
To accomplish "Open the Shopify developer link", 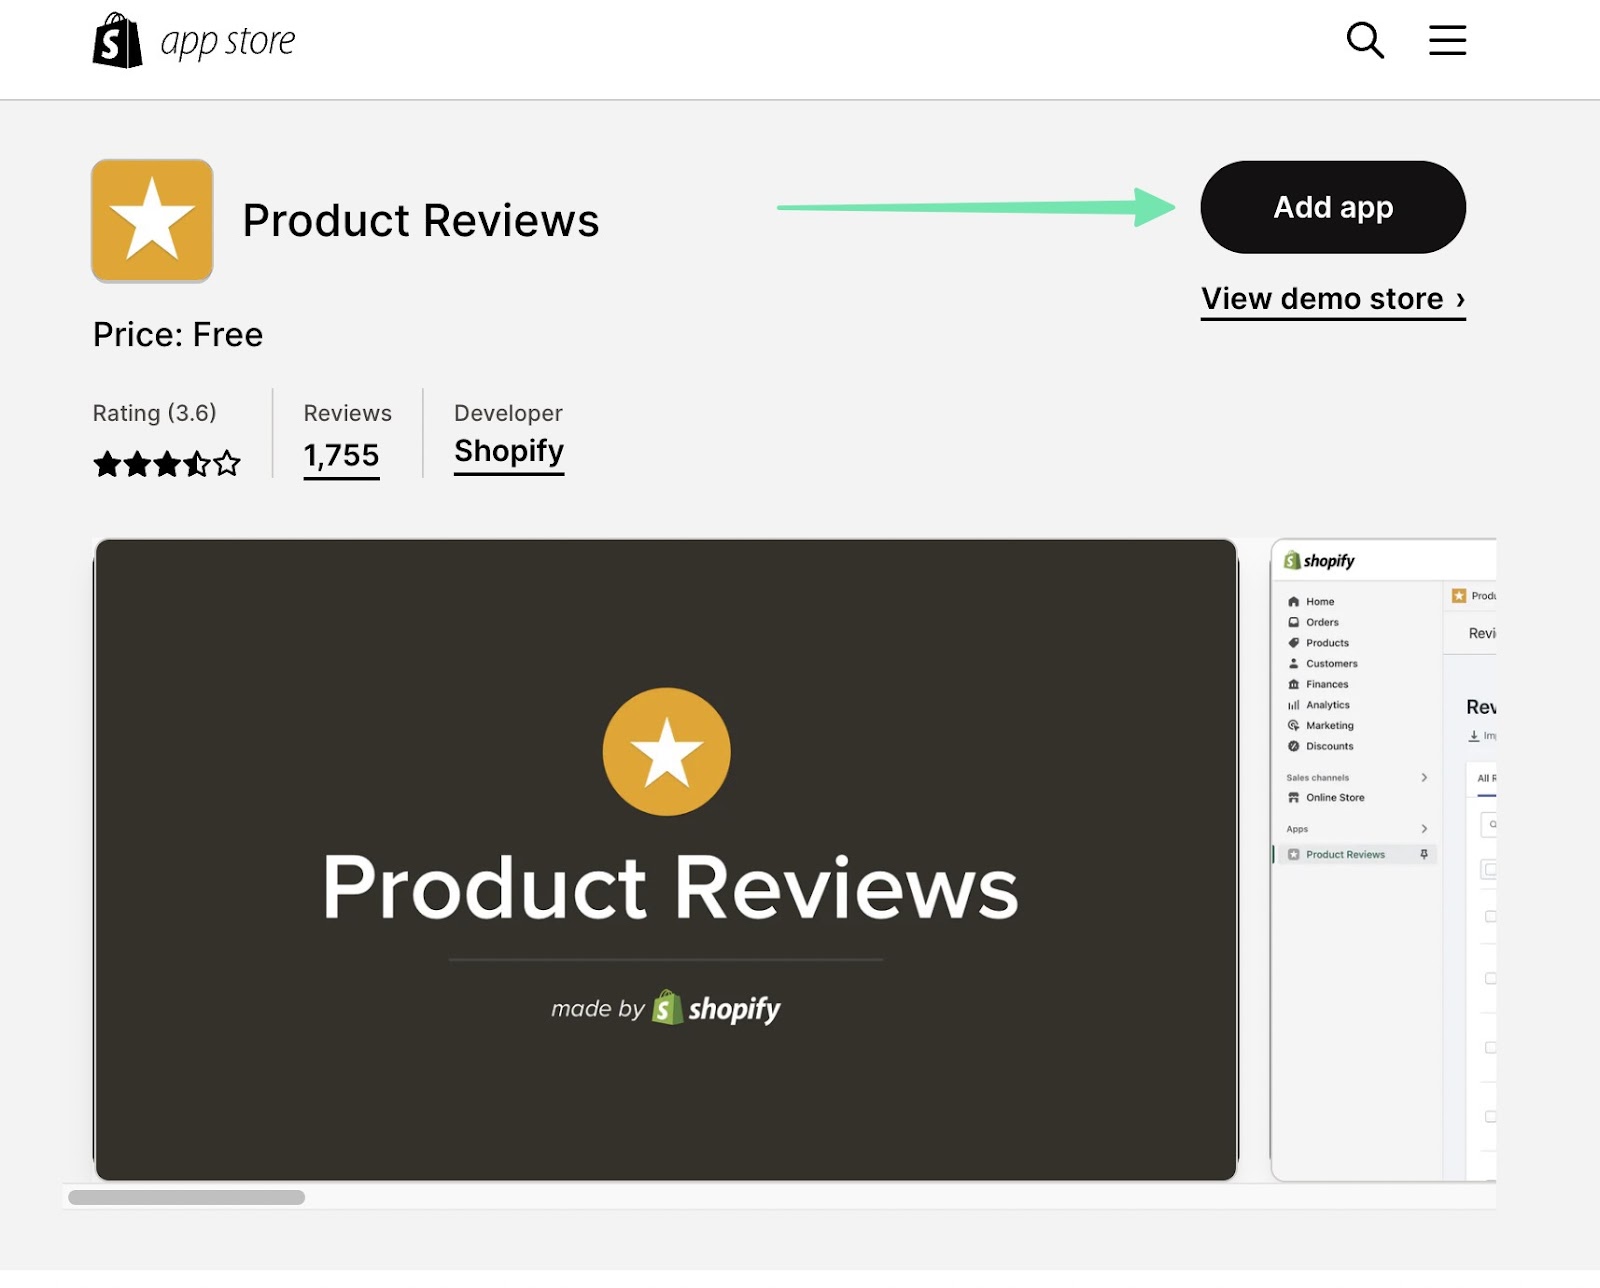I will tap(509, 452).
